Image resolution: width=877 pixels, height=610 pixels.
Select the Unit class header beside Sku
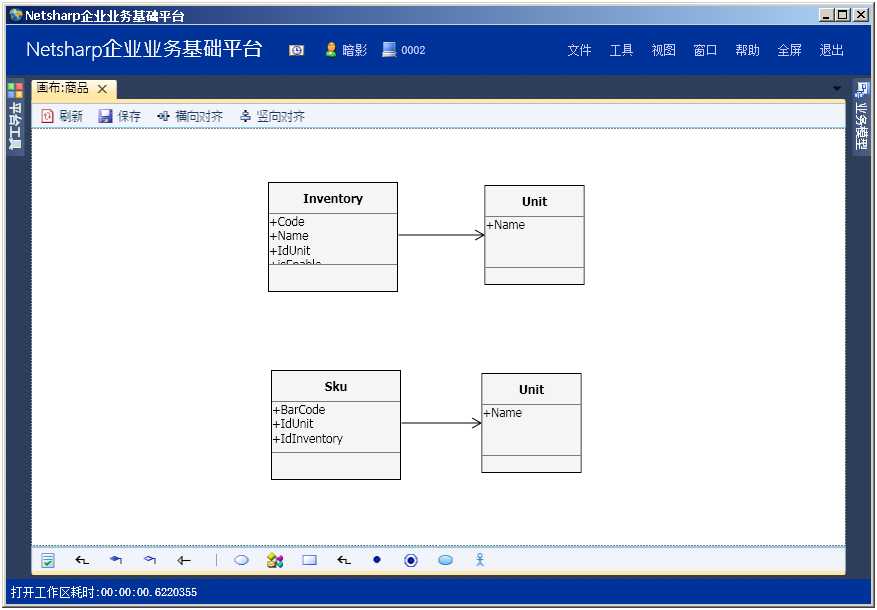531,389
